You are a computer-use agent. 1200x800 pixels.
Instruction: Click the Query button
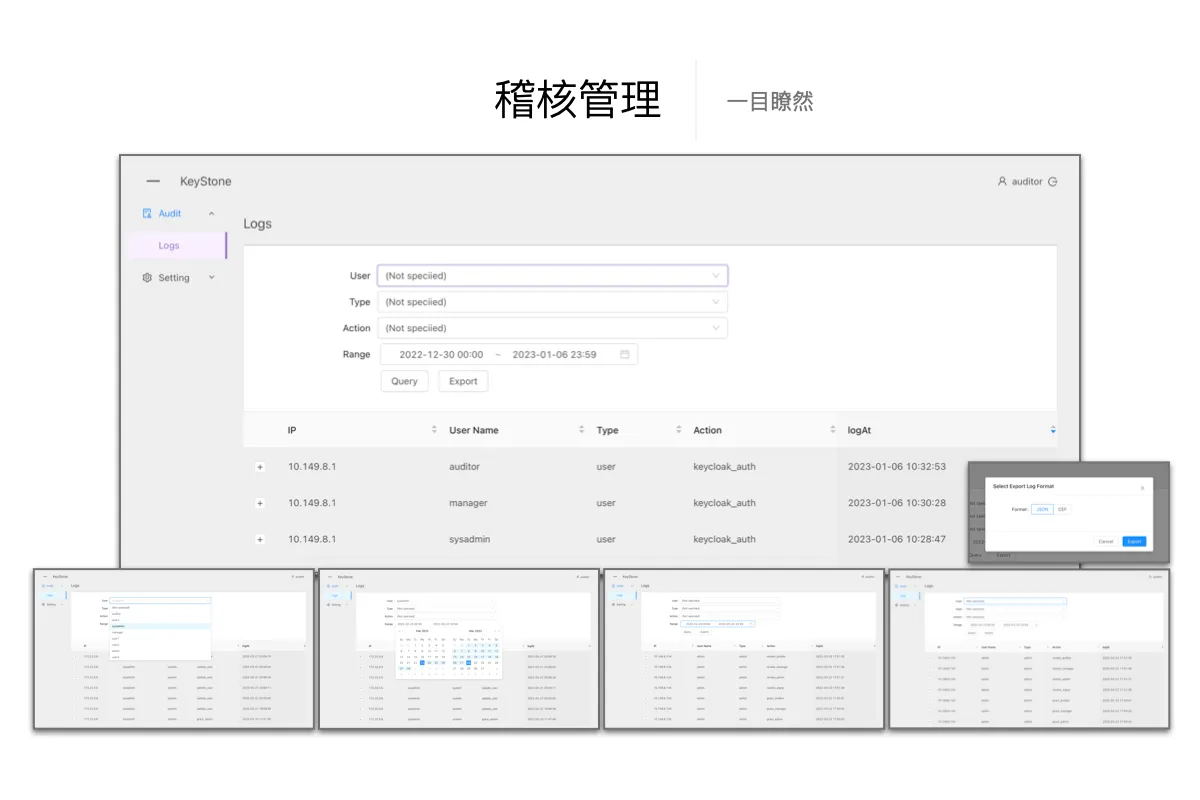click(404, 381)
